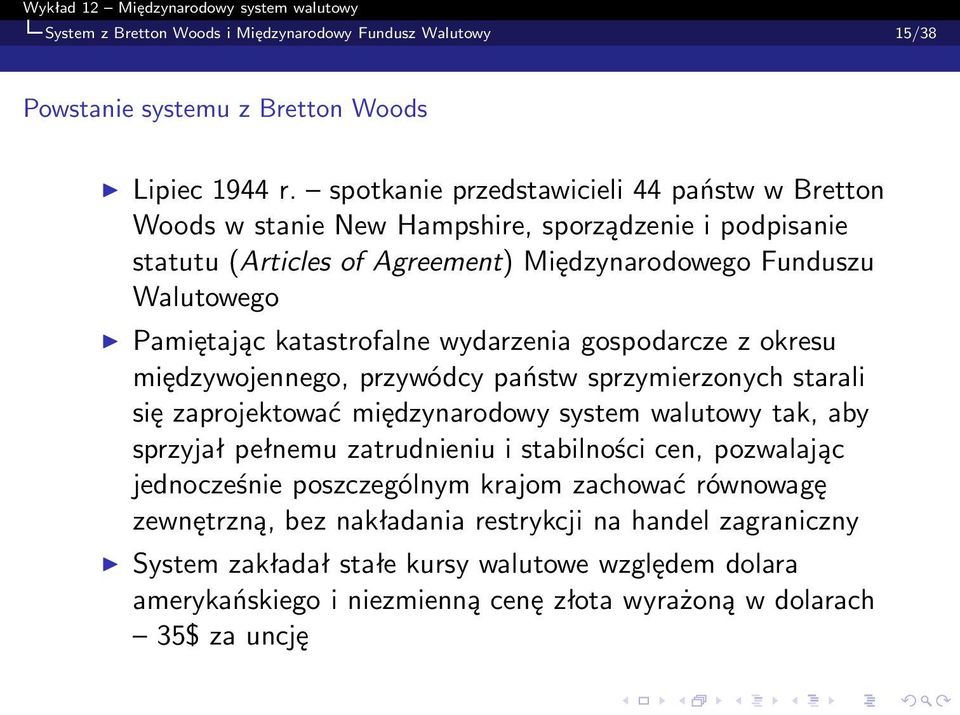Advance one frame using right frame arrow

coord(719,701)
